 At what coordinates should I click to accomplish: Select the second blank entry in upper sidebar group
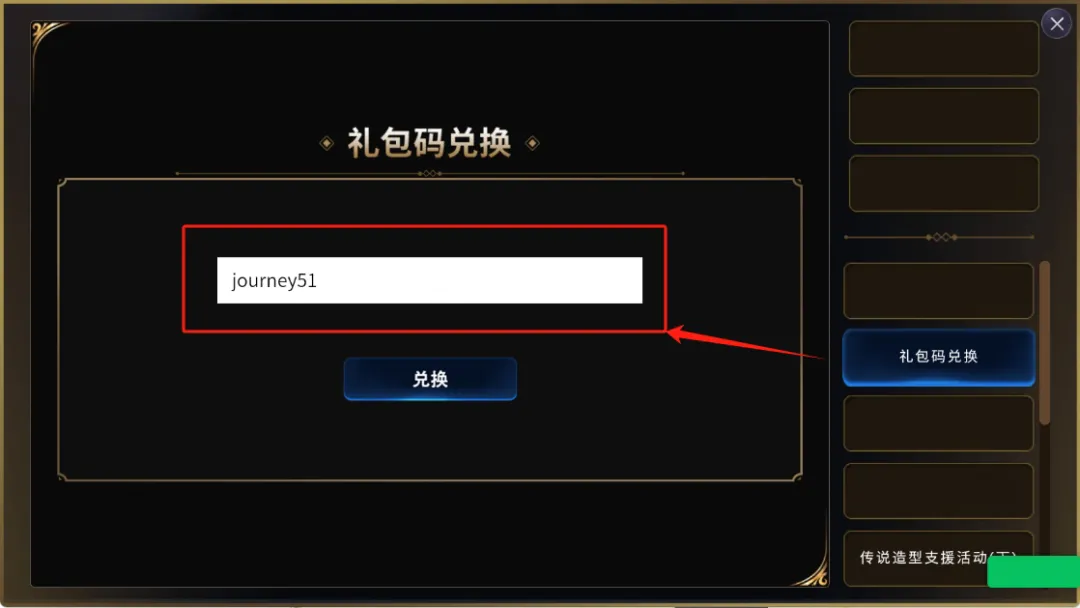pos(944,116)
